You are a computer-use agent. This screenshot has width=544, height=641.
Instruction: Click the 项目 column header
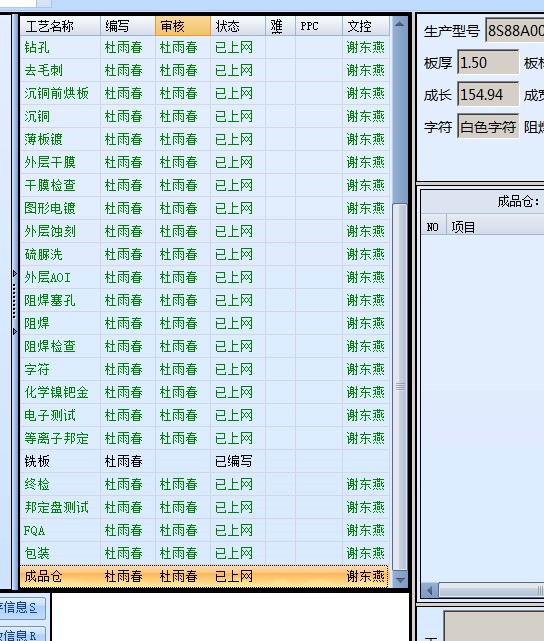(495, 227)
